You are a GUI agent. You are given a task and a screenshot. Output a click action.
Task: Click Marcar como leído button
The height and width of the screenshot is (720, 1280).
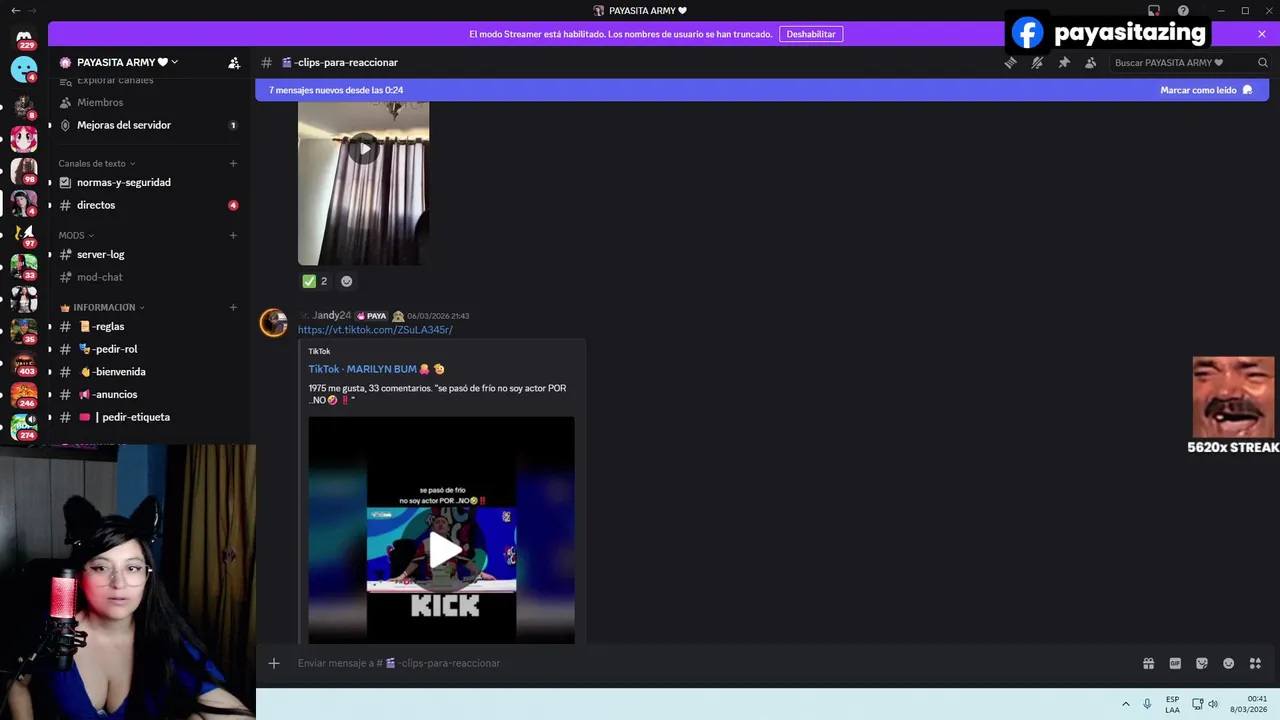coord(1206,90)
